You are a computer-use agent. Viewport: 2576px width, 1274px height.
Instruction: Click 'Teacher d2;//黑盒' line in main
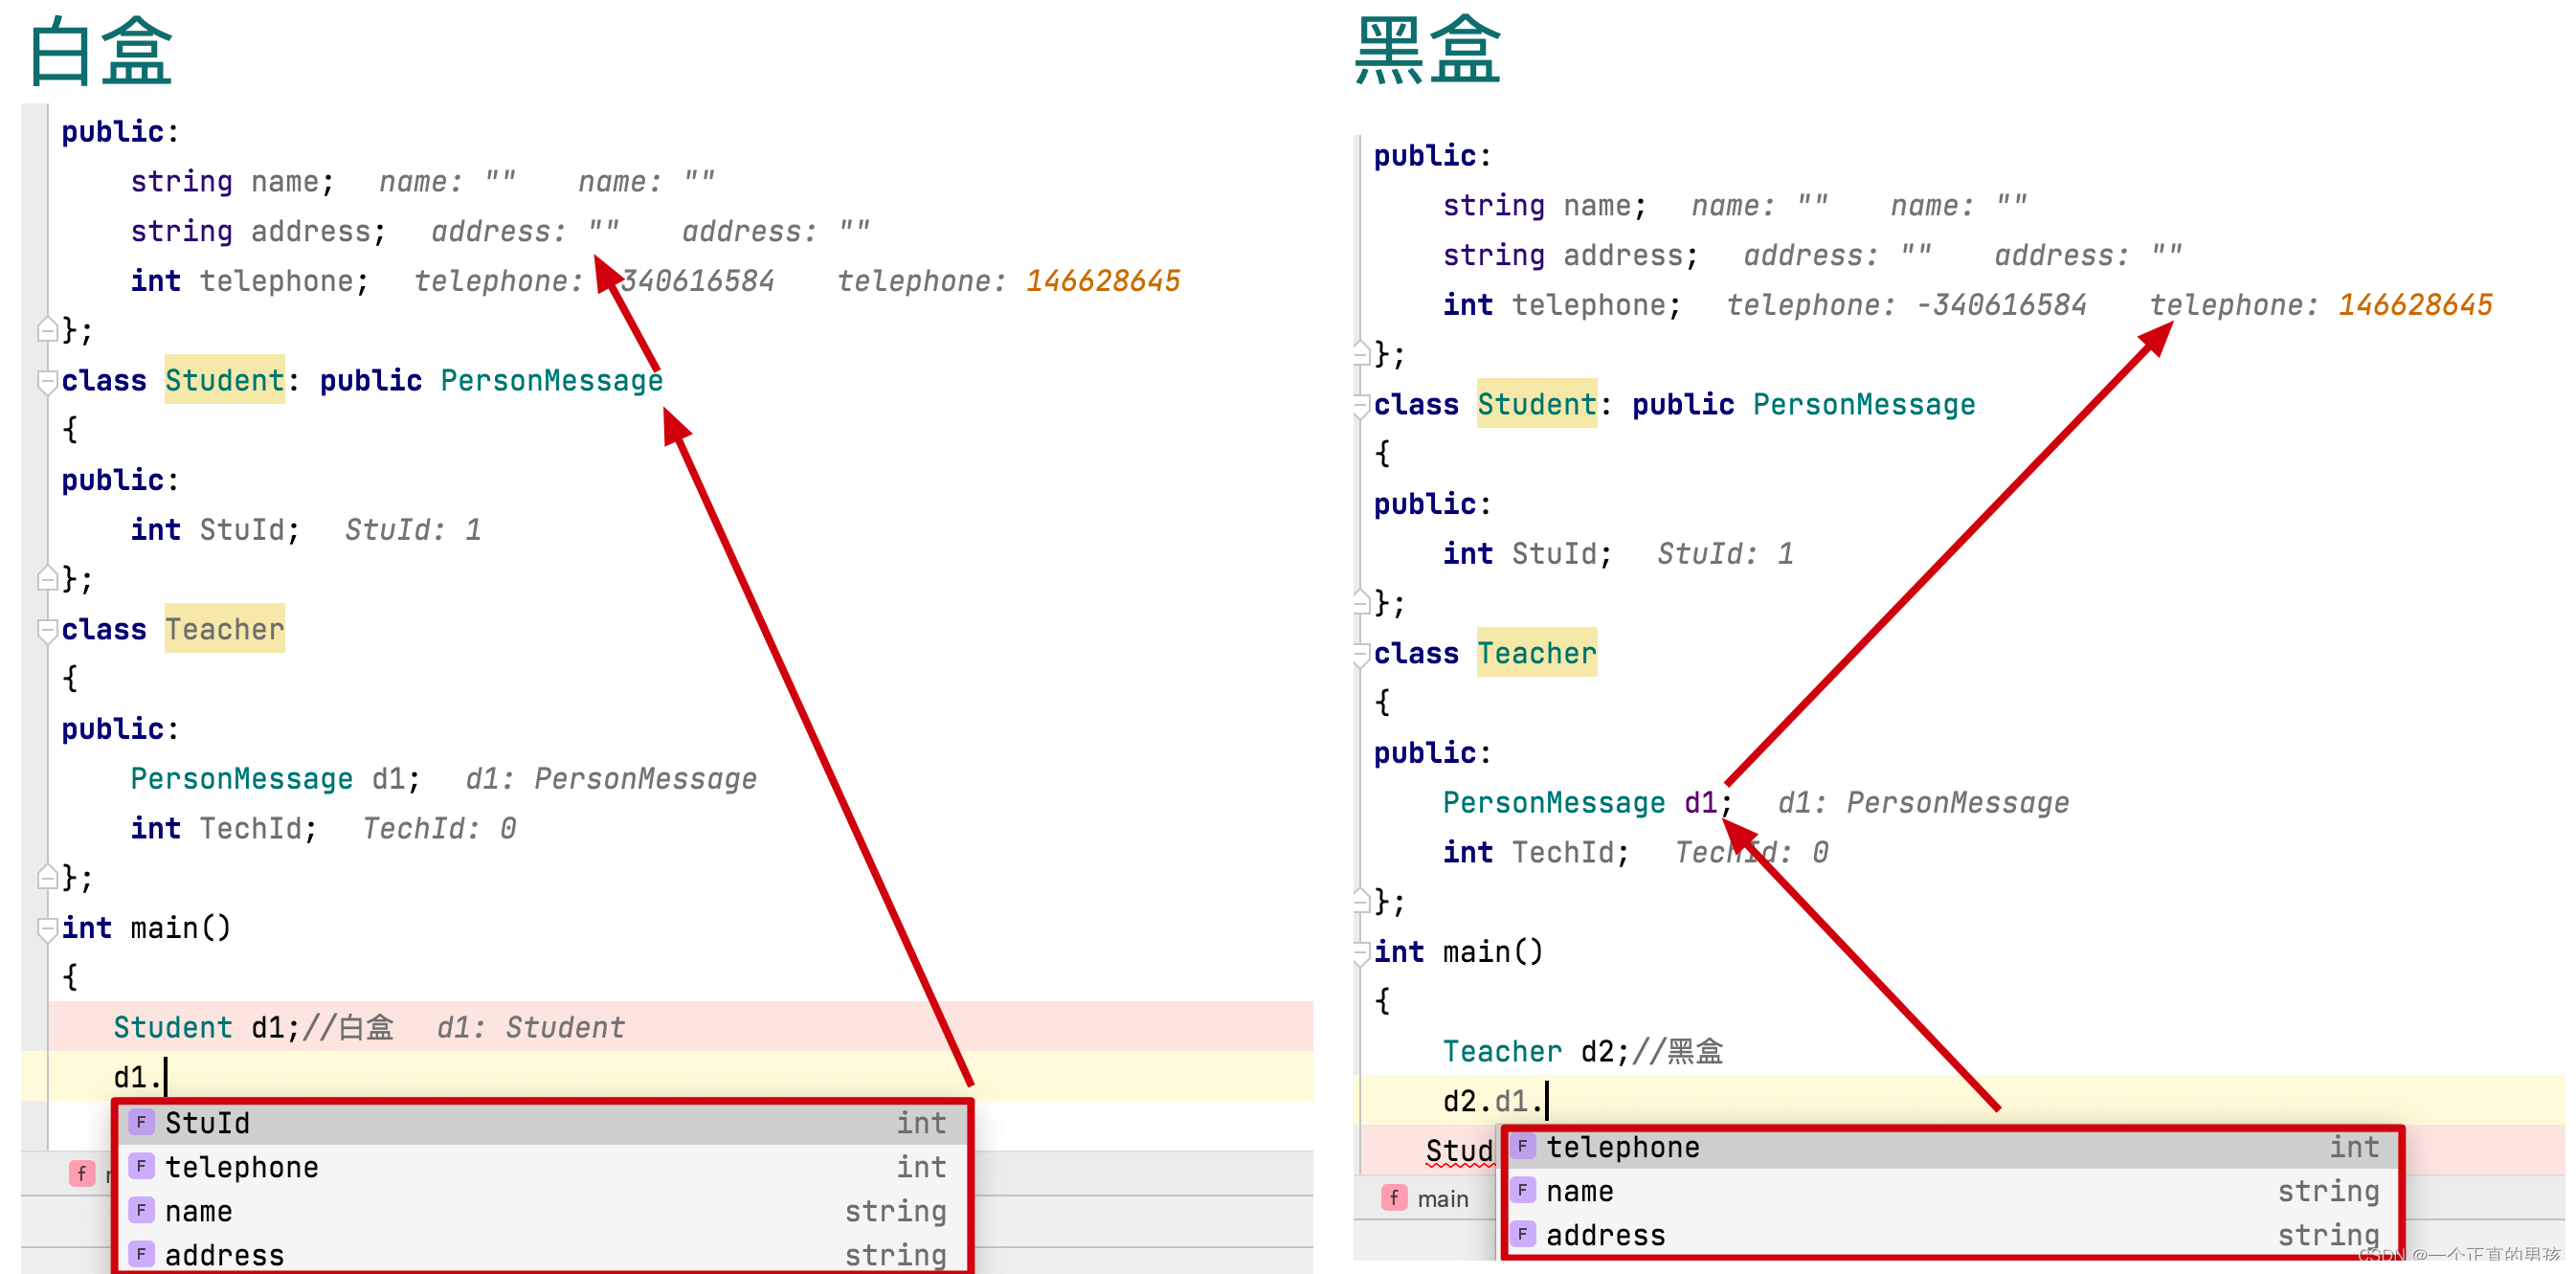pos(1582,1051)
